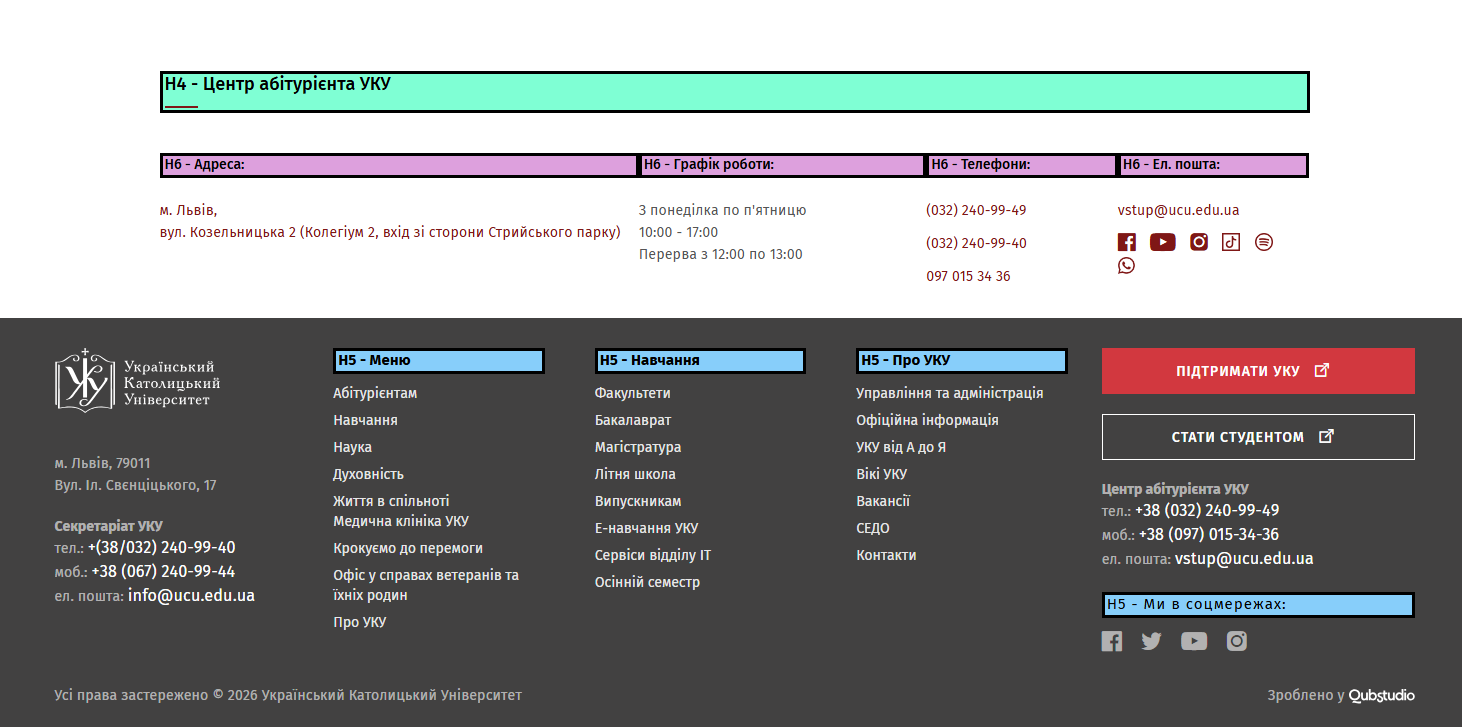Click the 10:00 - 17:00 hours text
Image resolution: width=1462 pixels, height=727 pixels.
[678, 232]
